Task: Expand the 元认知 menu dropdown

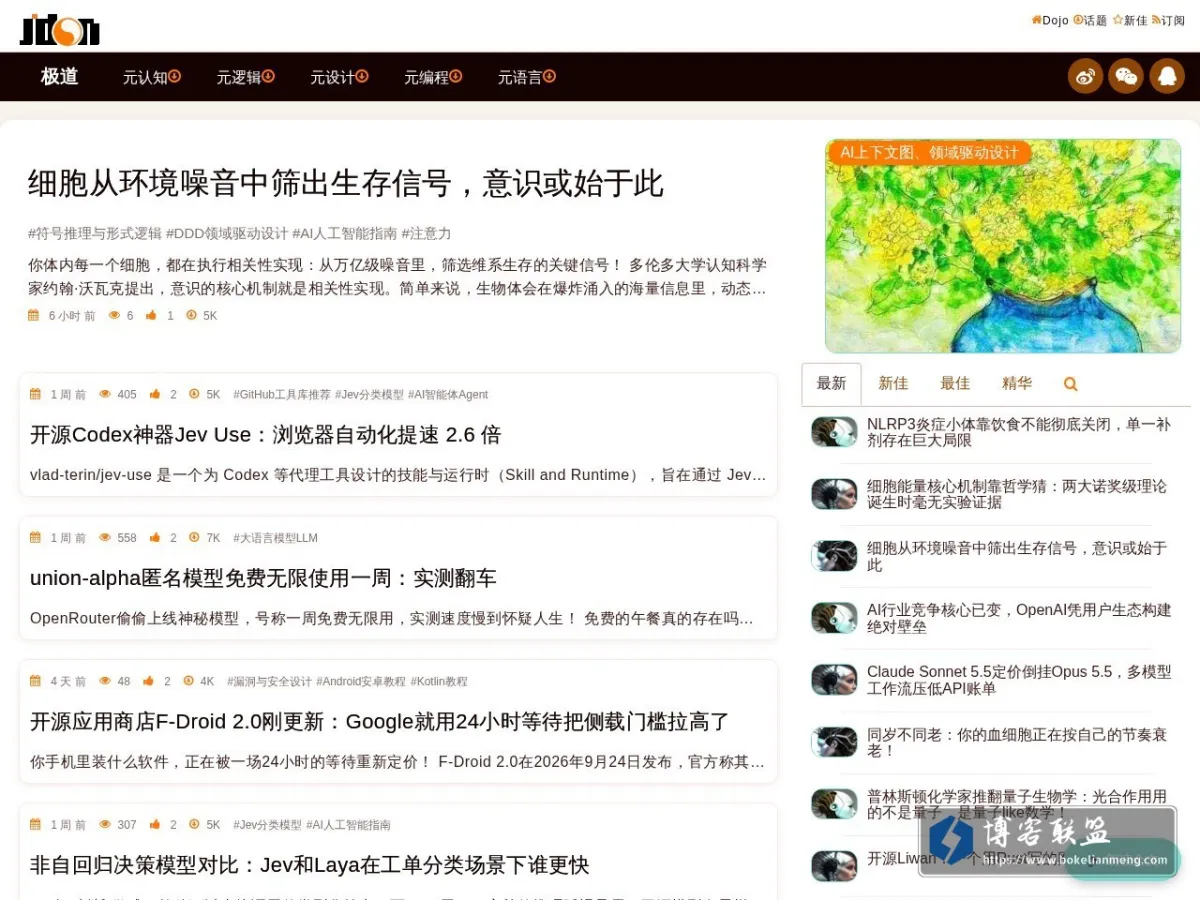Action: 174,76
